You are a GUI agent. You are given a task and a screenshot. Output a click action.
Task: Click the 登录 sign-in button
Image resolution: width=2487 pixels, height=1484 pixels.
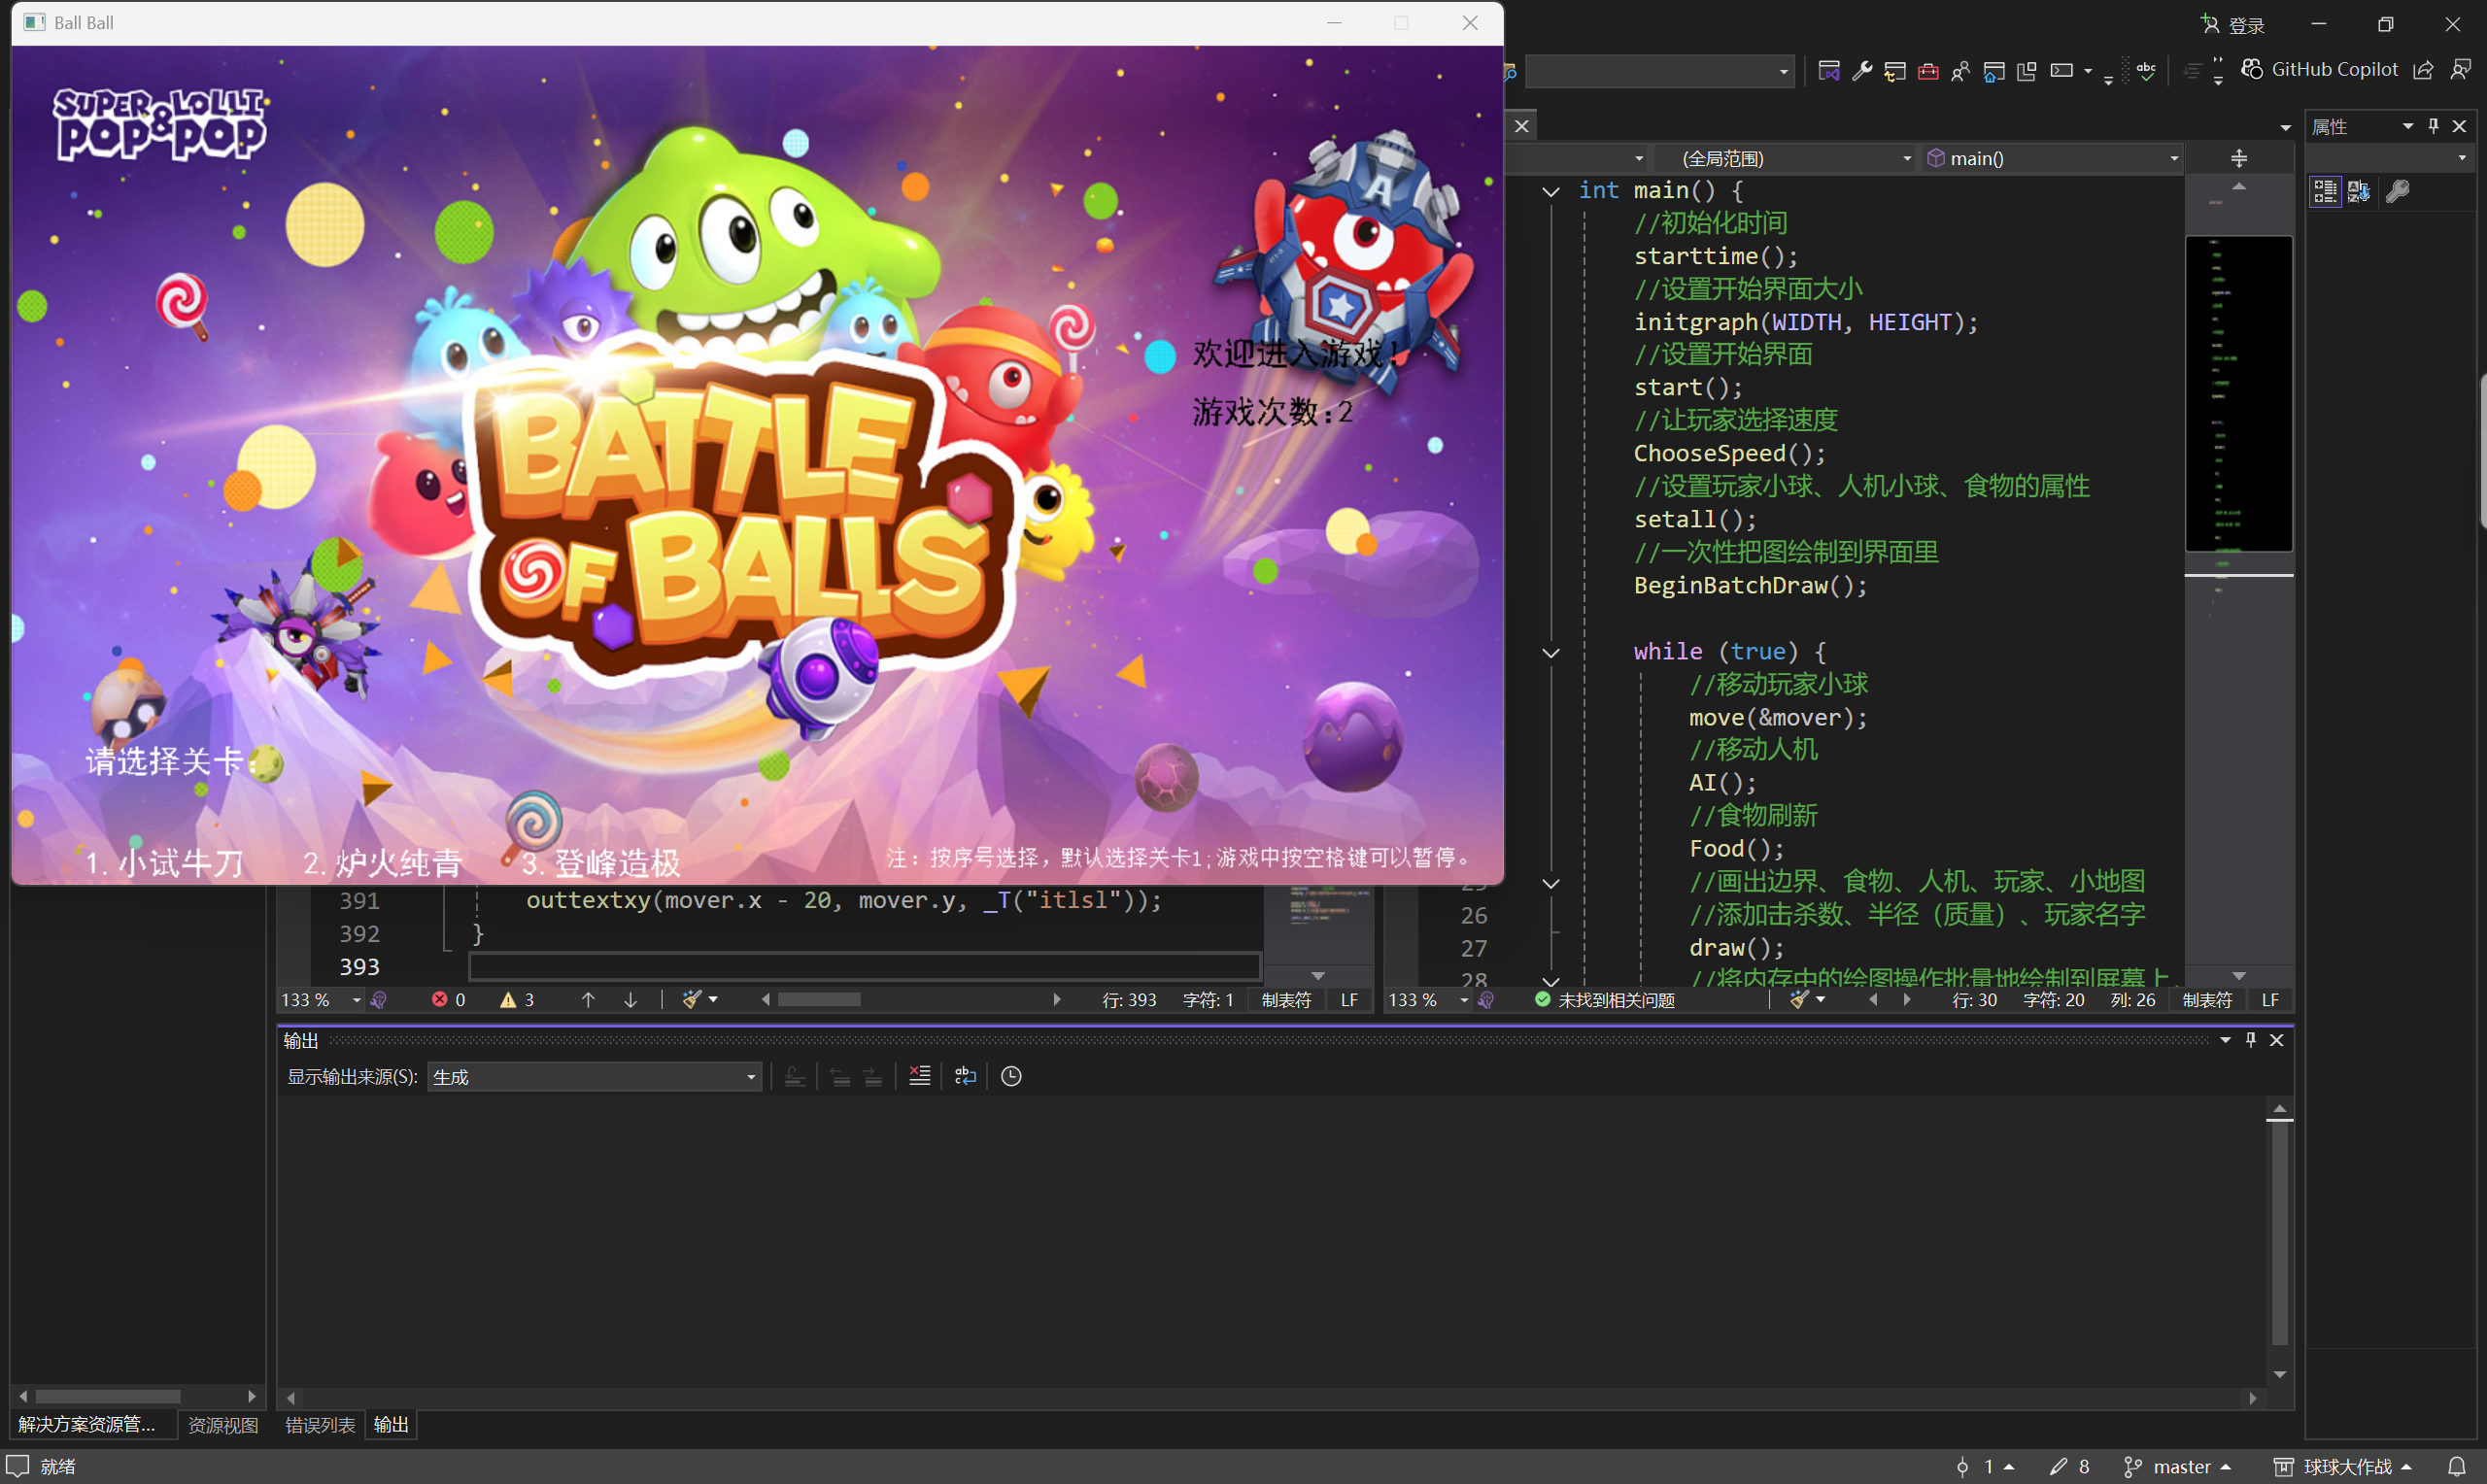click(2234, 24)
